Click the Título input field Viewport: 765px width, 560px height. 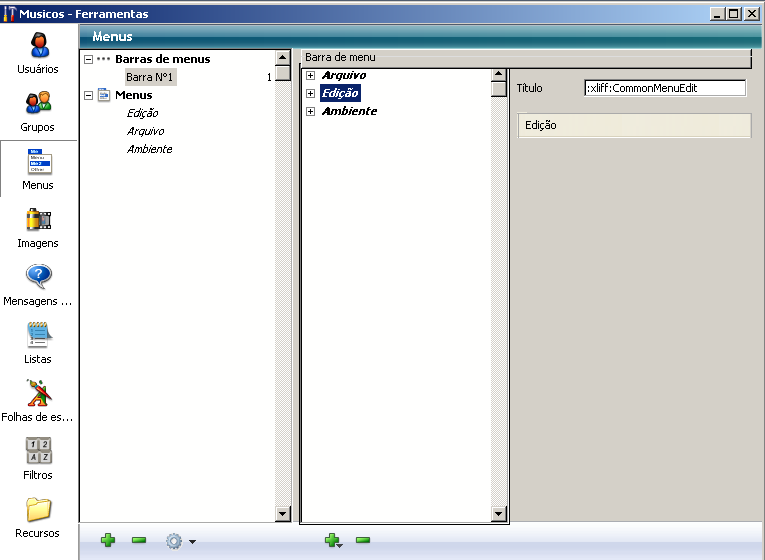[665, 88]
